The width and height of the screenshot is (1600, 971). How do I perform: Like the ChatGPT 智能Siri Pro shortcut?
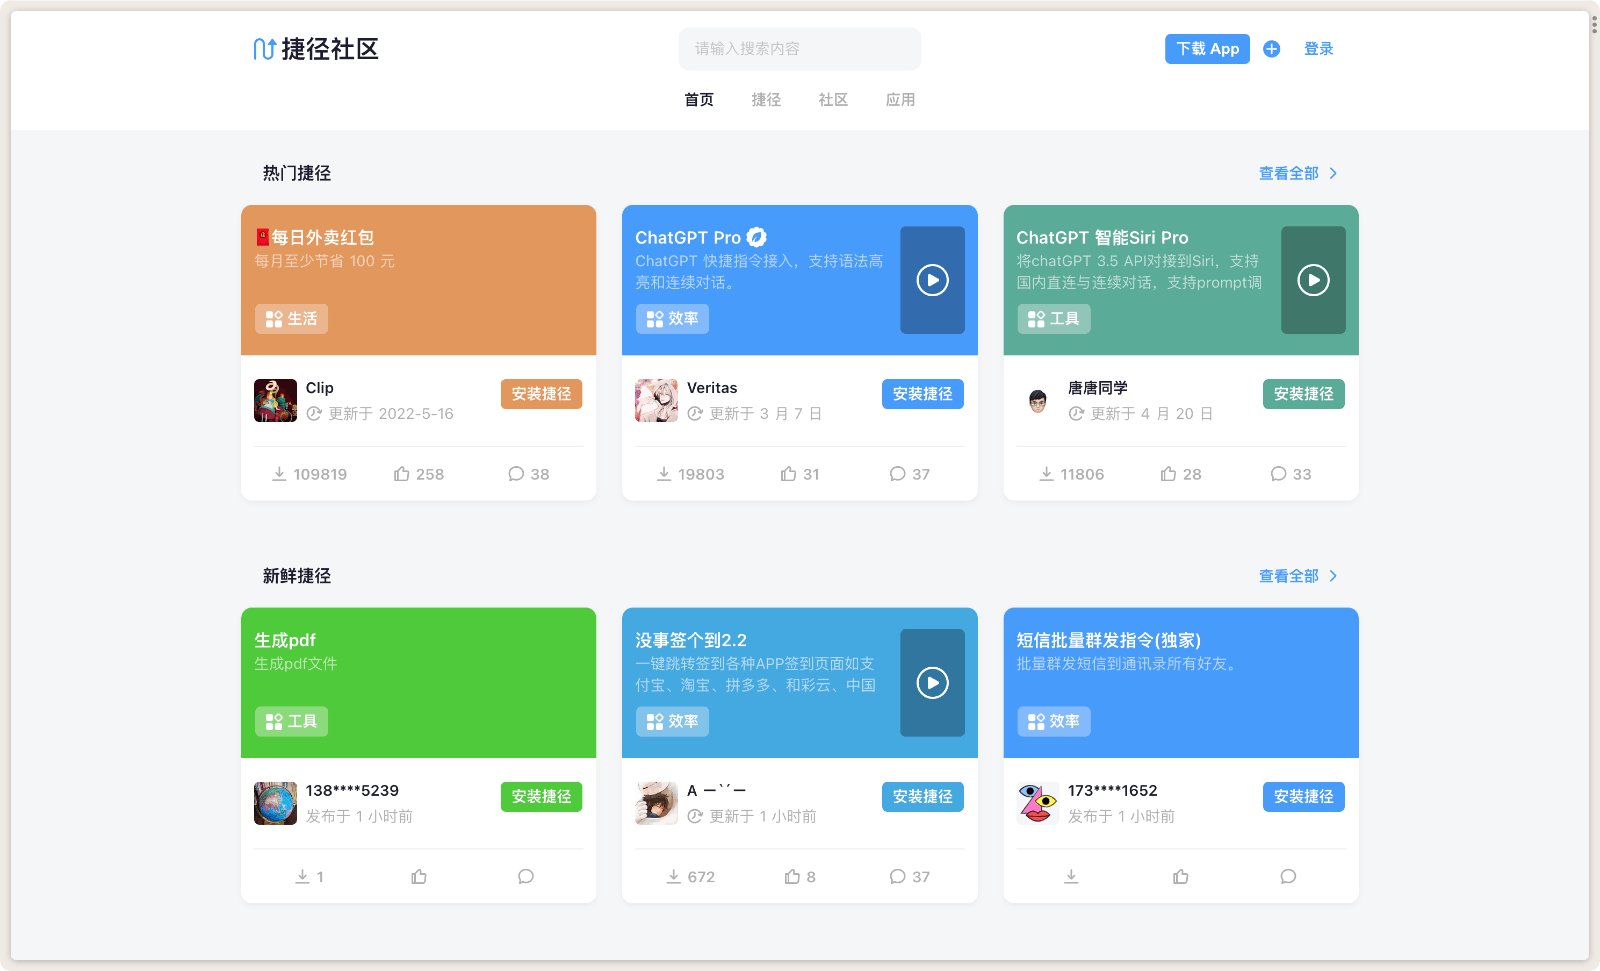[1168, 474]
